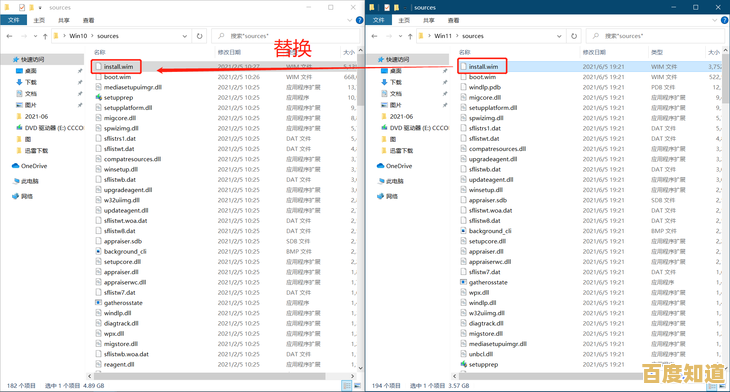Sort by 修改日期 column in Win10 window
Screen dimensions: 730x392
229,52
